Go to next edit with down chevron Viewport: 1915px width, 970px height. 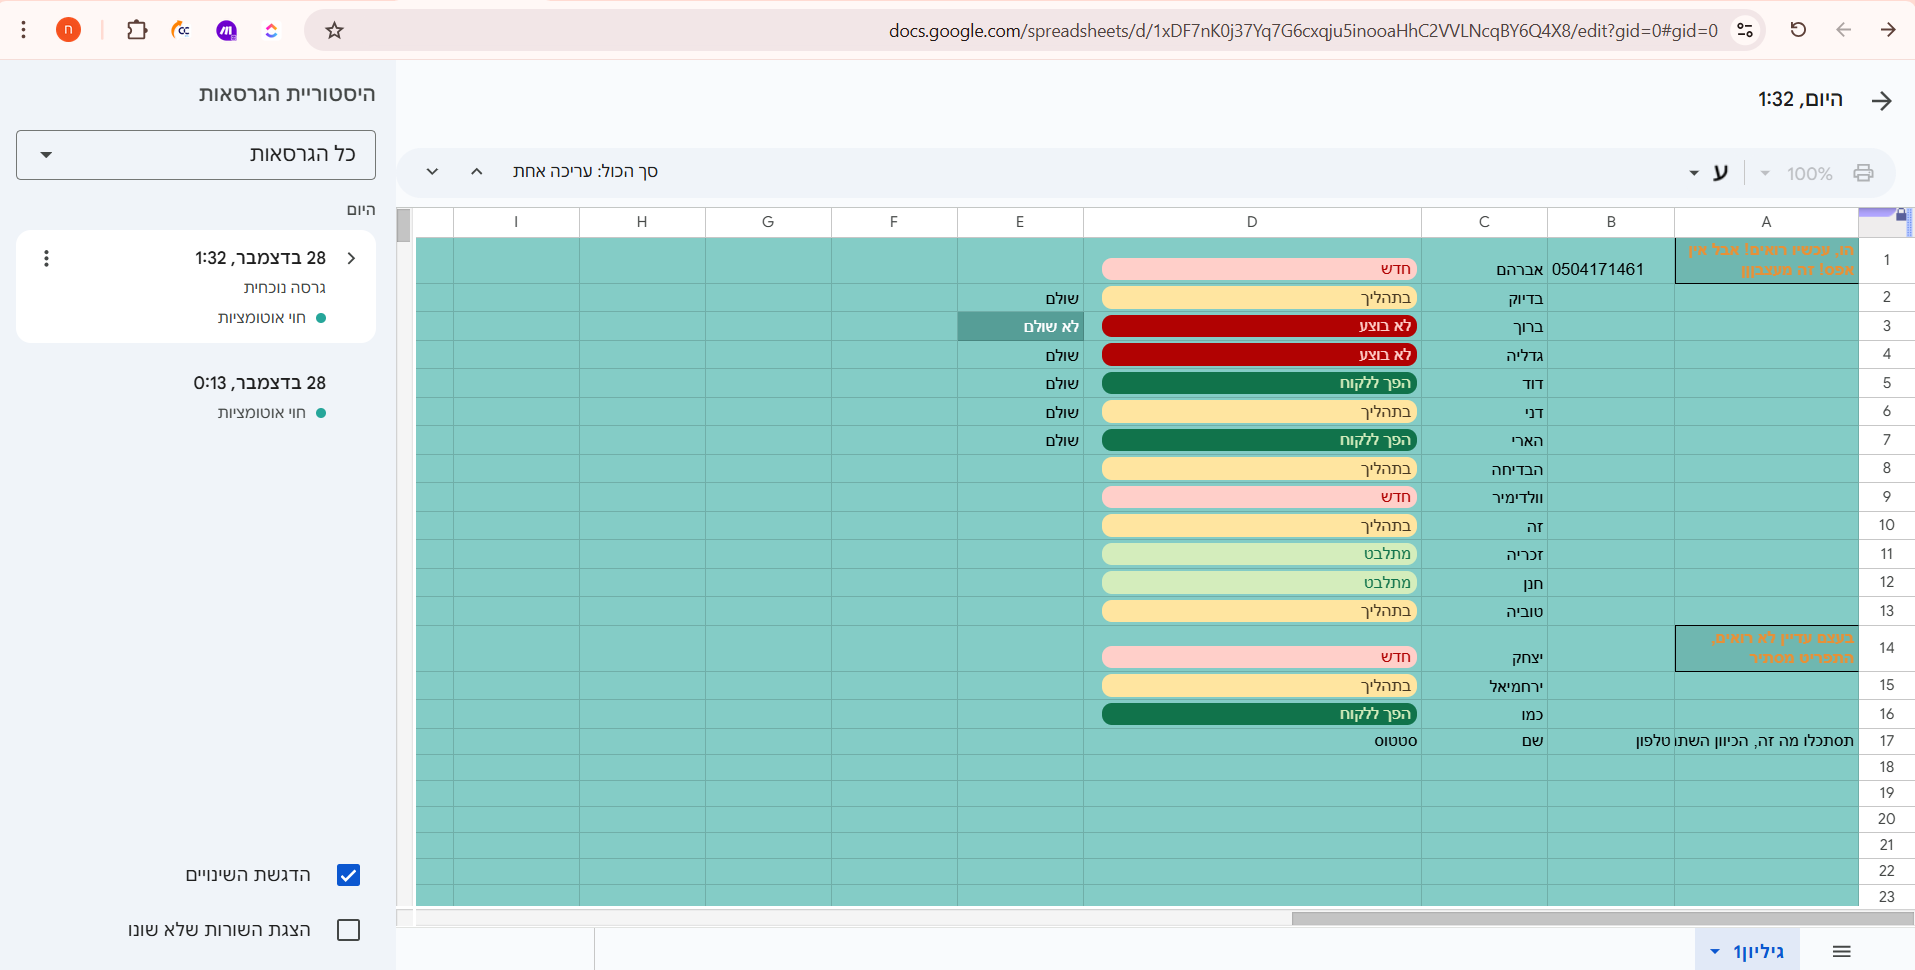[432, 171]
